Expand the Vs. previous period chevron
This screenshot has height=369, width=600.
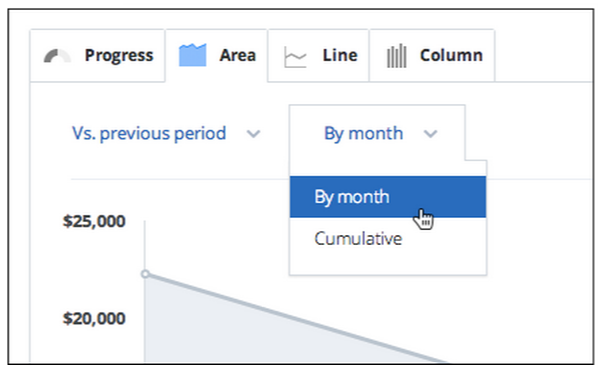point(253,134)
